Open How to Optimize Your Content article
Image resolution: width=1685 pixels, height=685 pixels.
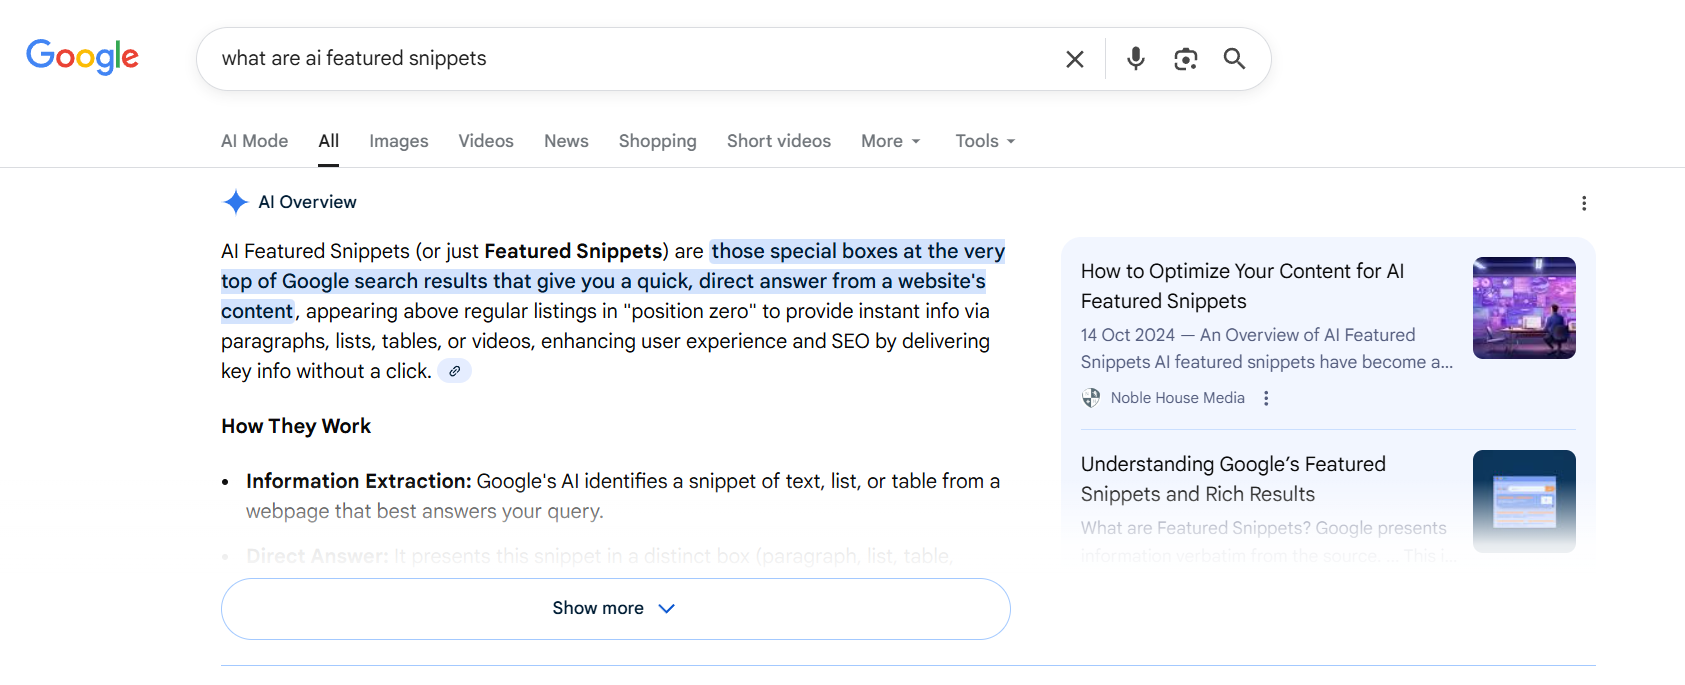pos(1242,286)
